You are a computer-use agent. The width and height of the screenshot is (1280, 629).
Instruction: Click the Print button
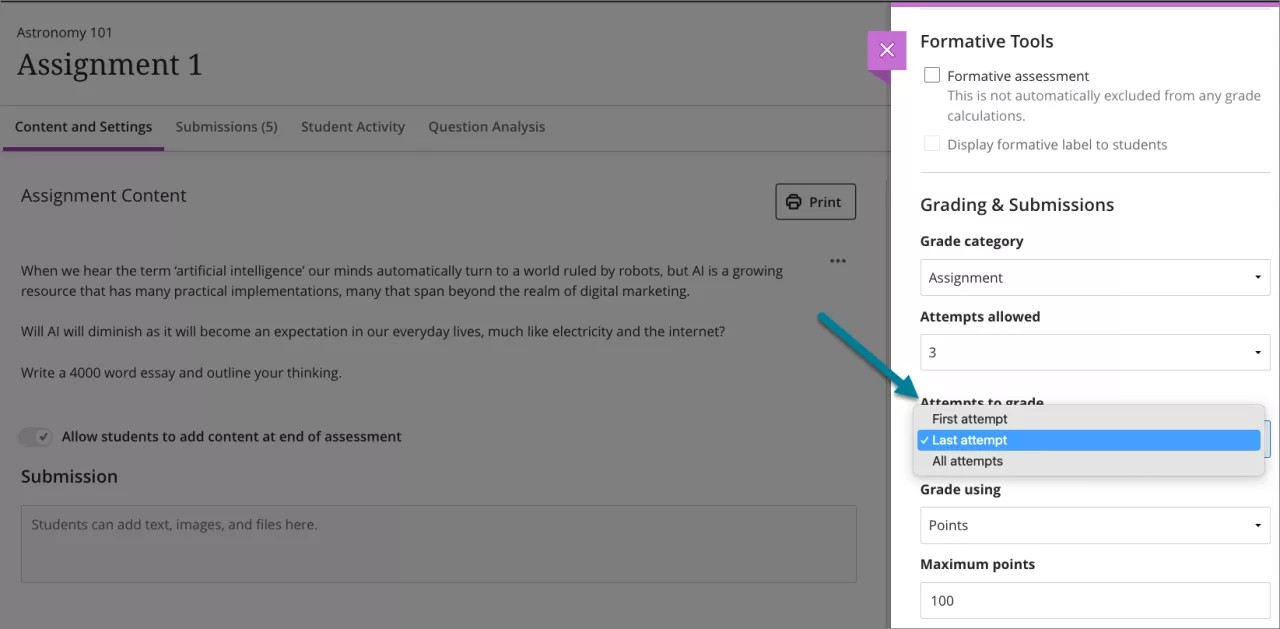(815, 201)
